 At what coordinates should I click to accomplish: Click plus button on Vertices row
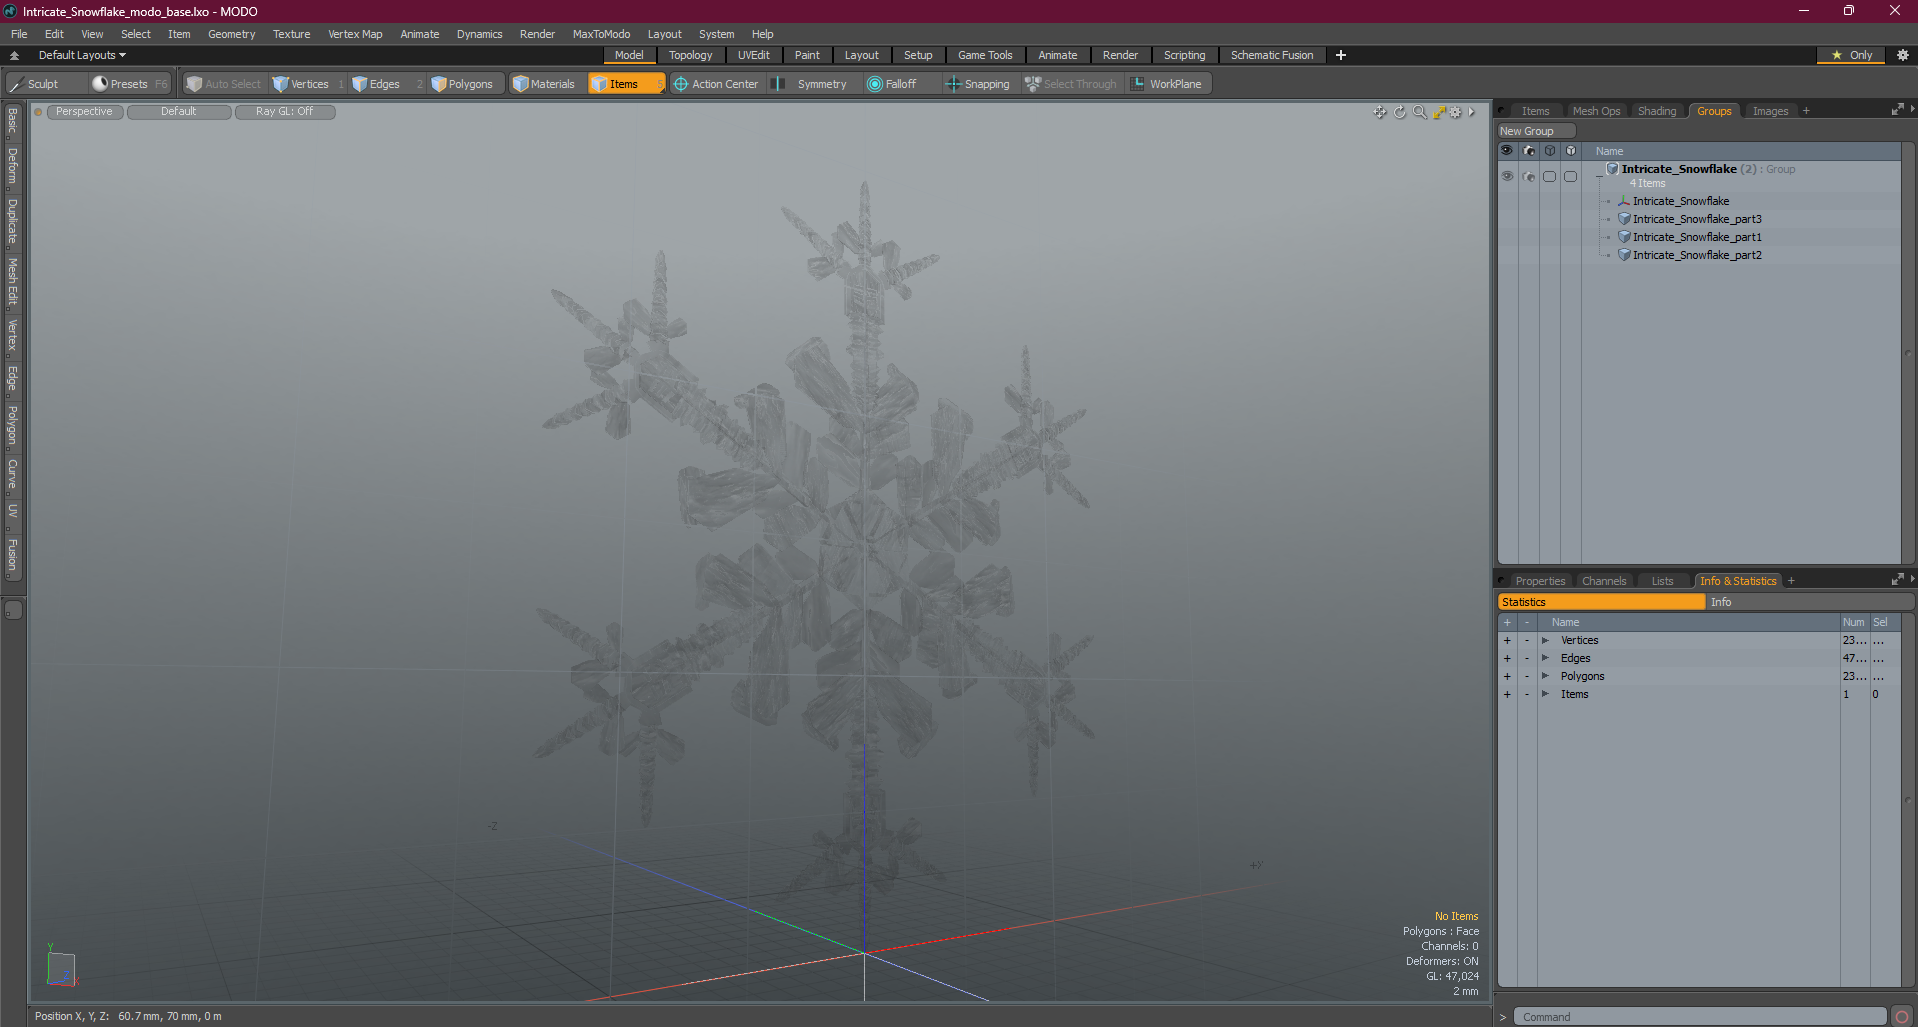point(1507,640)
